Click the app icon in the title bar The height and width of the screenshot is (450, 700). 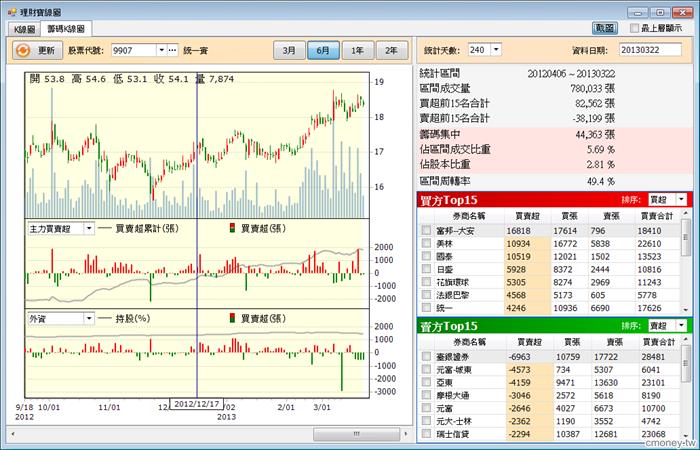pyautogui.click(x=11, y=10)
